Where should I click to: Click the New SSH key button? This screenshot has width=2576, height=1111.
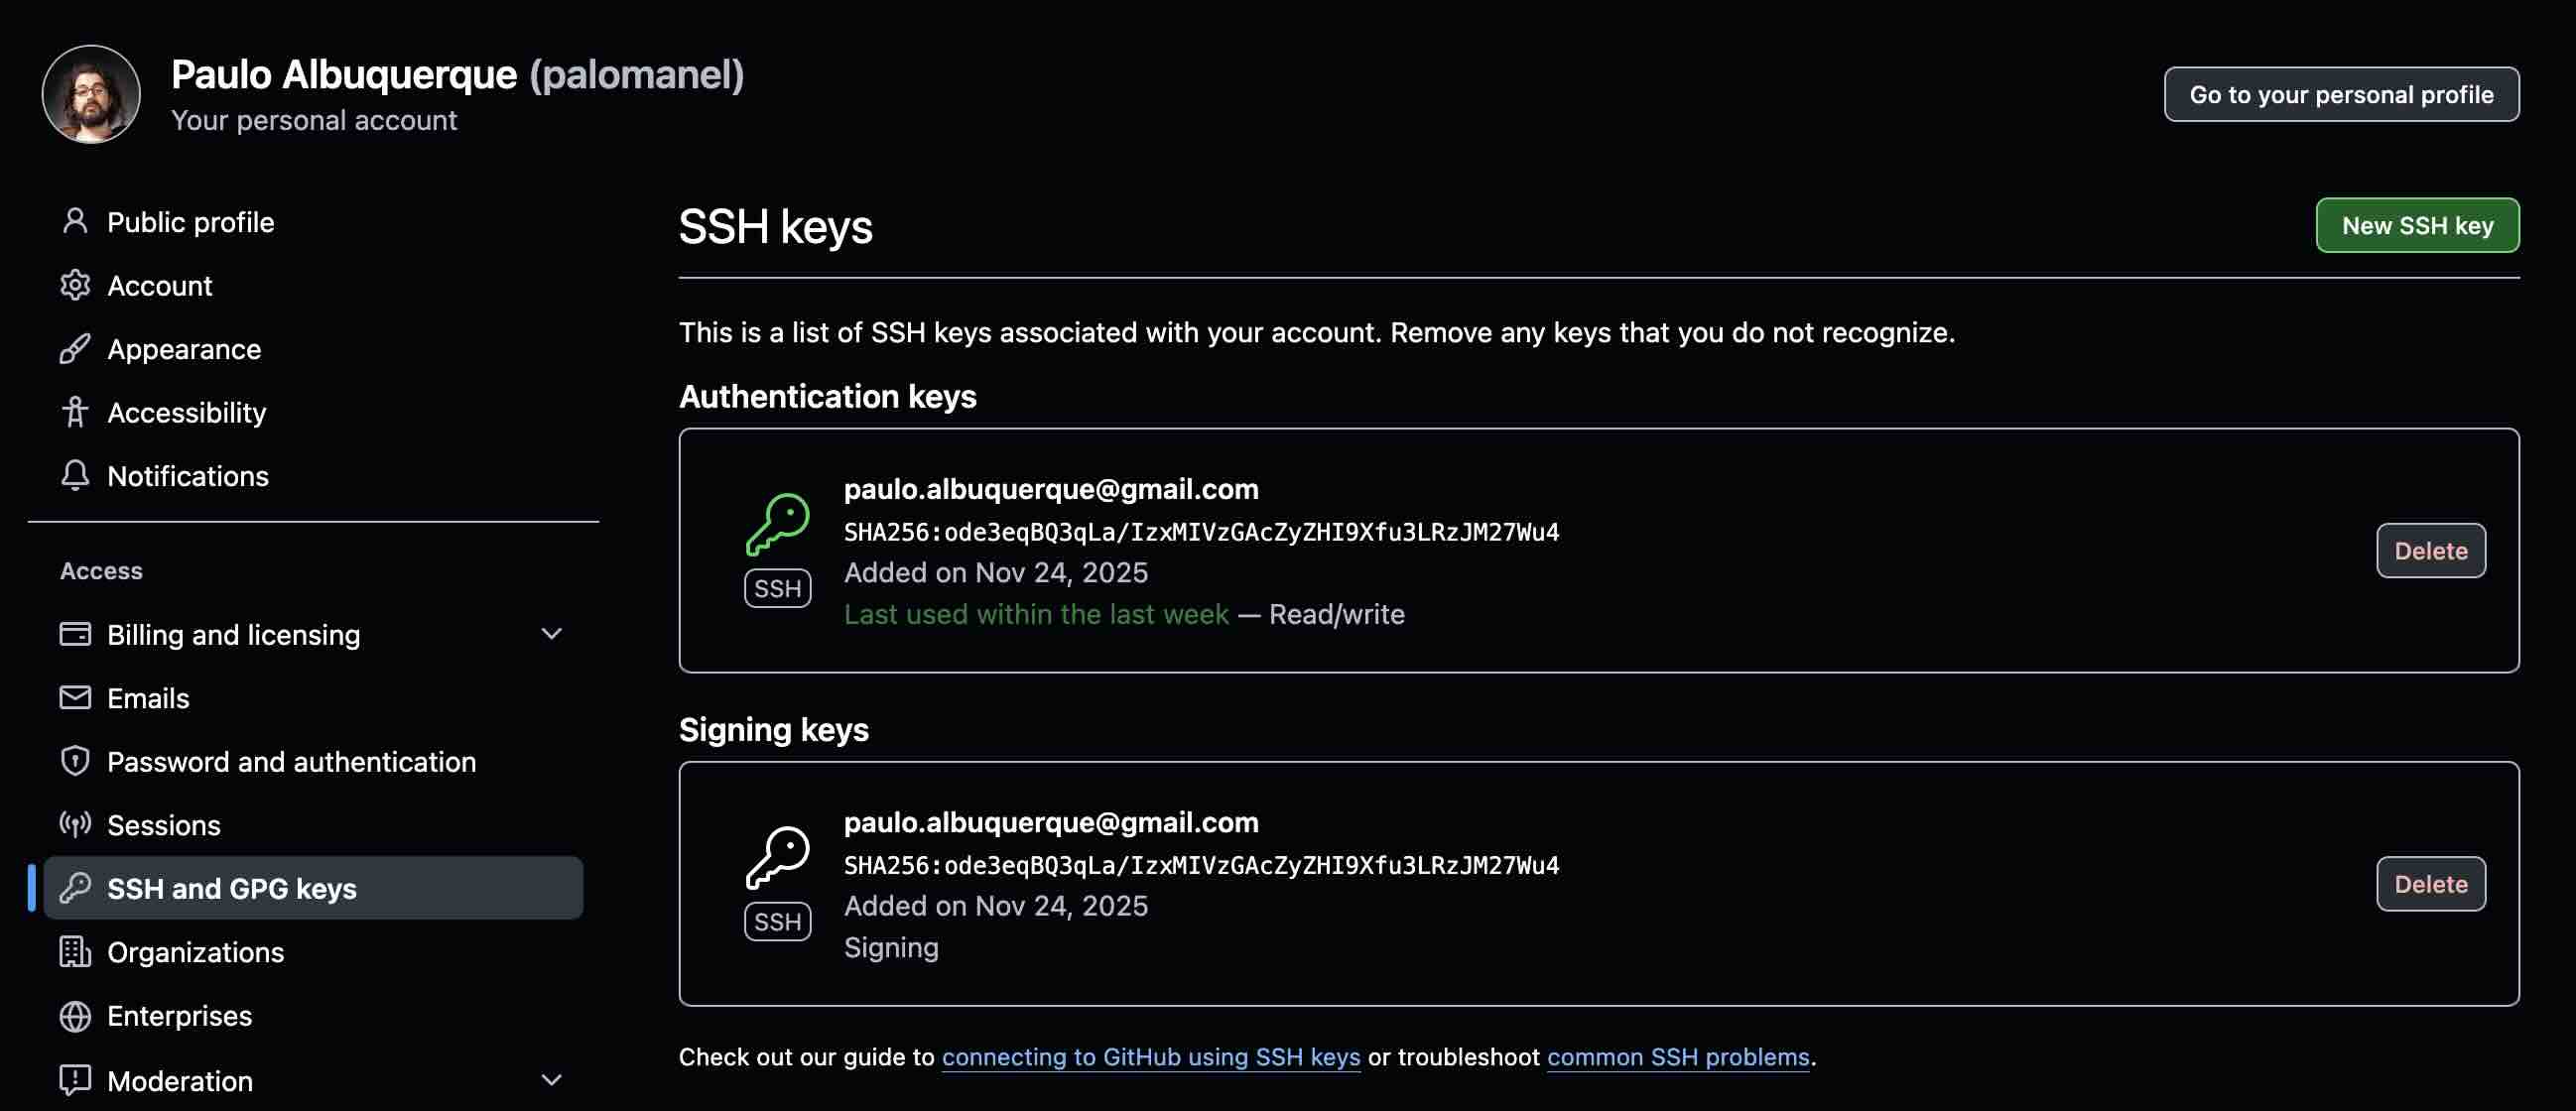point(2417,225)
